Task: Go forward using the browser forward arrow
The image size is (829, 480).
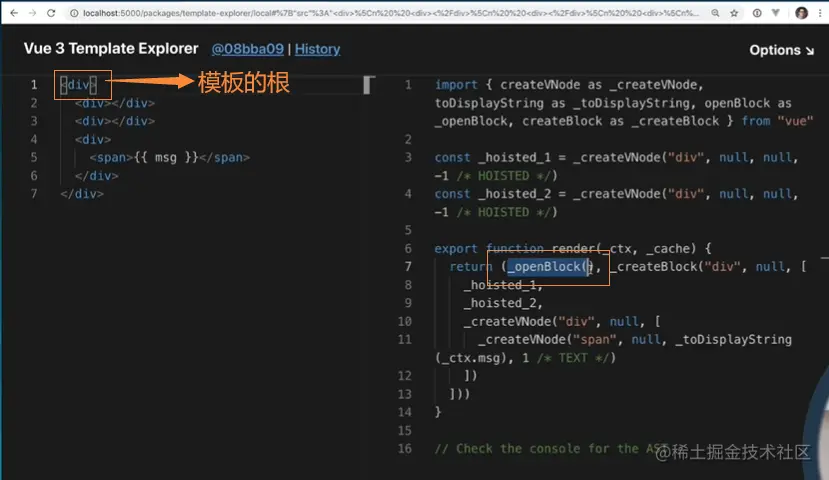Action: (x=32, y=13)
